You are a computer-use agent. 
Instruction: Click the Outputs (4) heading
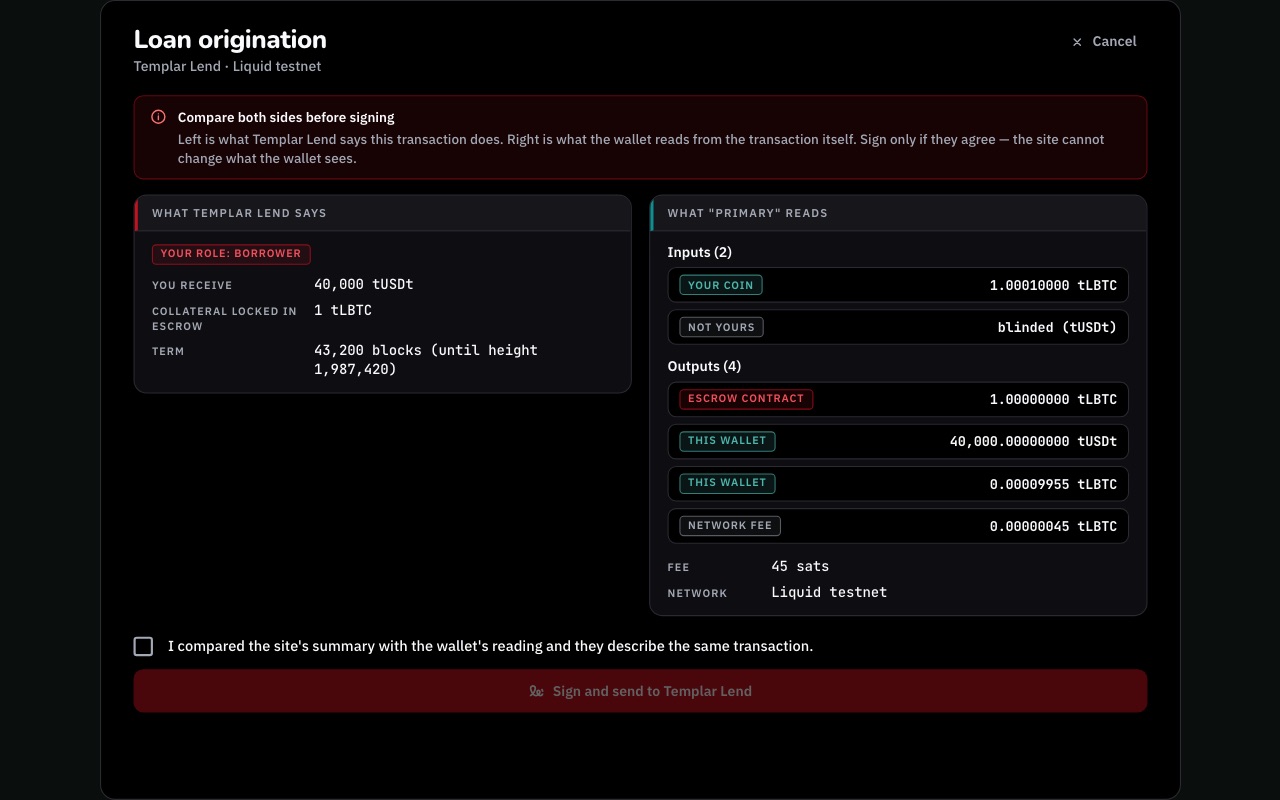[705, 366]
